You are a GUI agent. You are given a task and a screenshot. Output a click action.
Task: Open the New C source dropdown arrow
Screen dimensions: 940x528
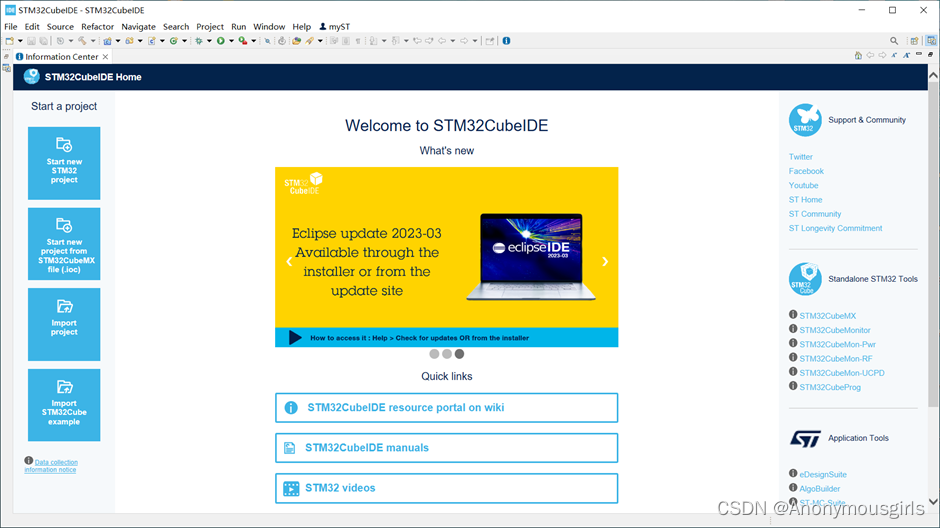click(x=162, y=41)
